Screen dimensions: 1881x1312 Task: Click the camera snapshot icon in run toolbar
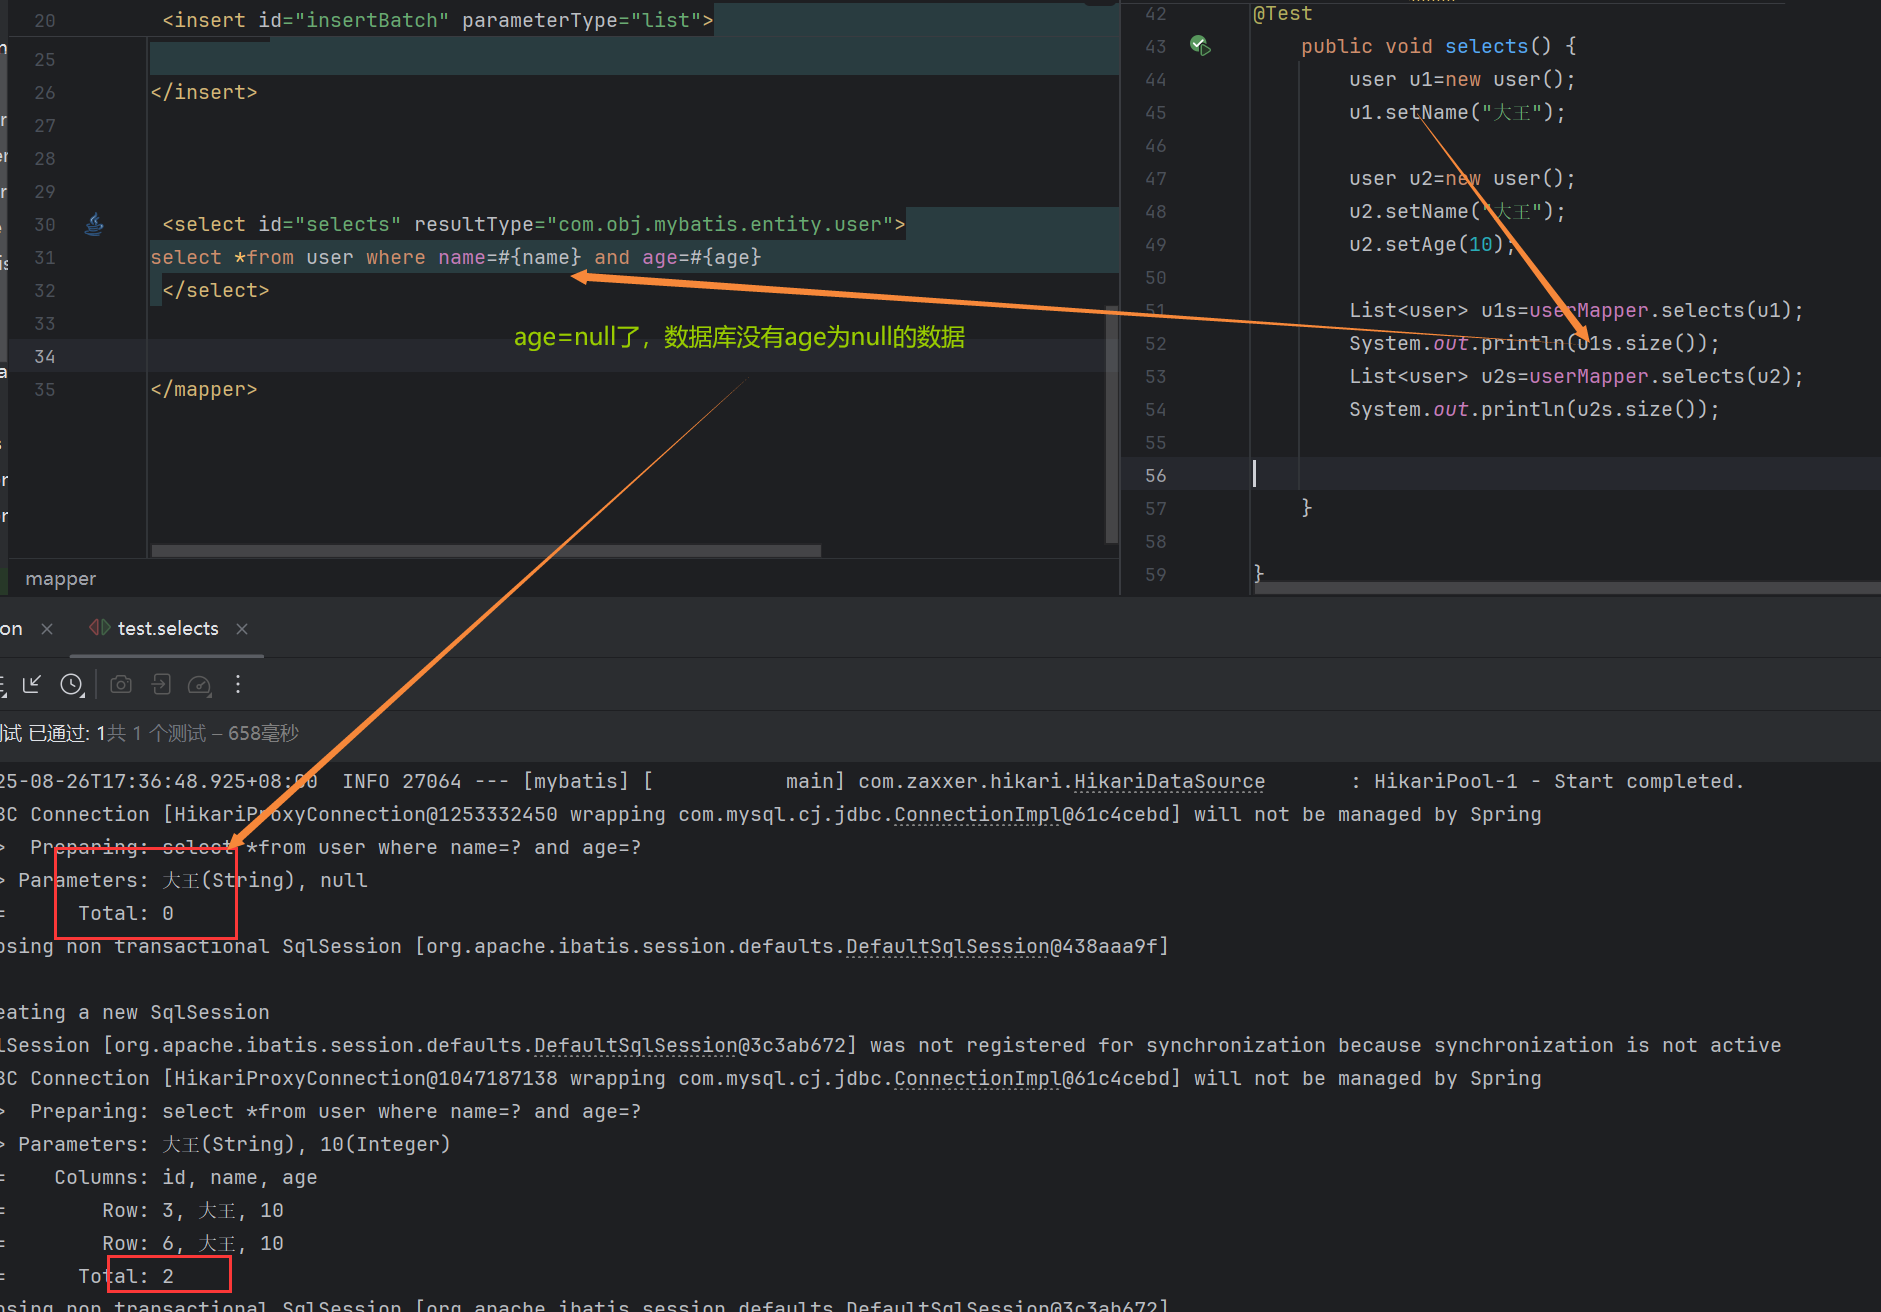[121, 684]
